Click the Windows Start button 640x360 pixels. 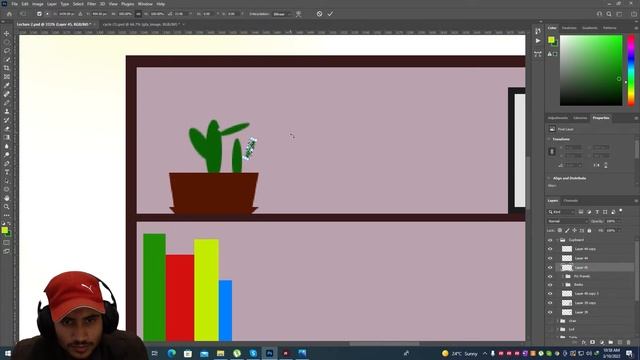(7, 353)
